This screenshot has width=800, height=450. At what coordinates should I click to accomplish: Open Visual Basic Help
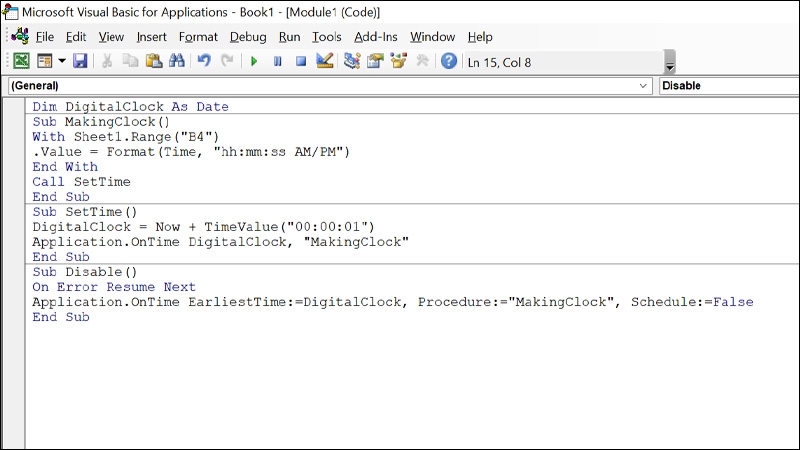pyautogui.click(x=449, y=61)
